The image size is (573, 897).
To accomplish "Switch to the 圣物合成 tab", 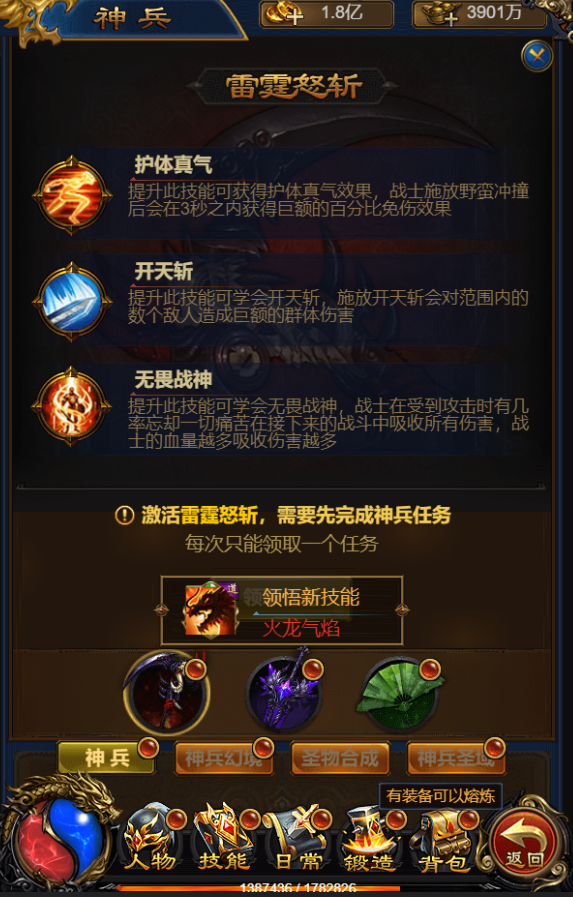I will [x=340, y=758].
